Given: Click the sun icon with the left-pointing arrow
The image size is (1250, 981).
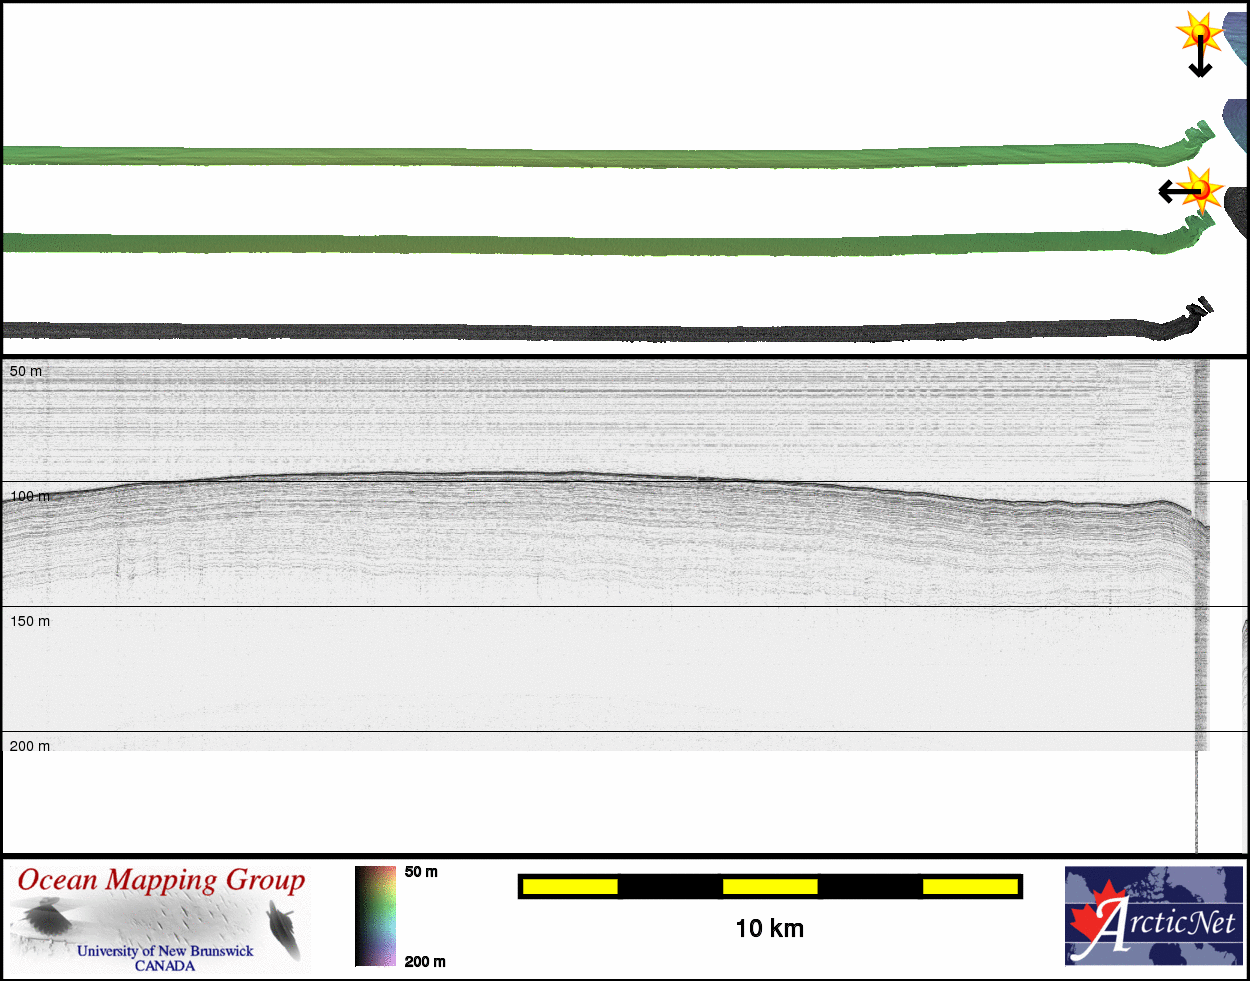Looking at the screenshot, I should tap(1203, 188).
